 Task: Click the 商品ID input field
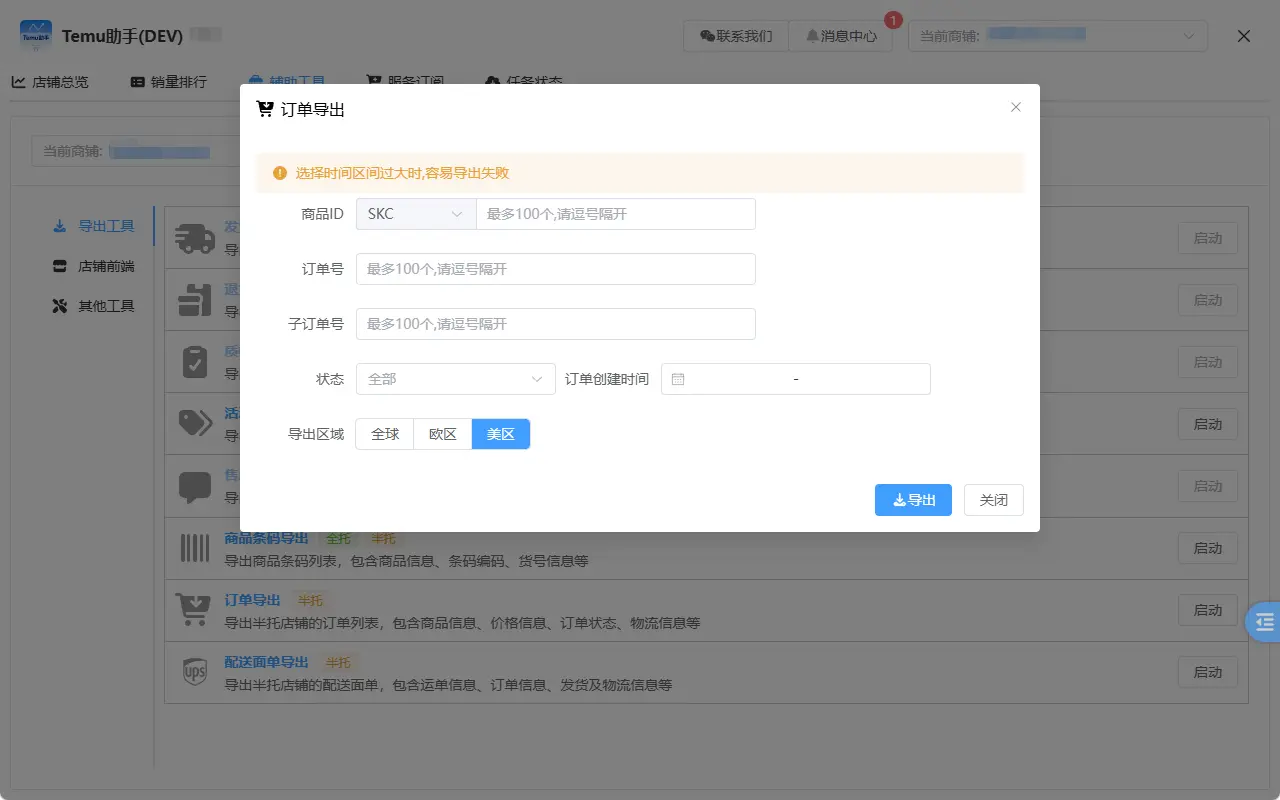point(615,214)
